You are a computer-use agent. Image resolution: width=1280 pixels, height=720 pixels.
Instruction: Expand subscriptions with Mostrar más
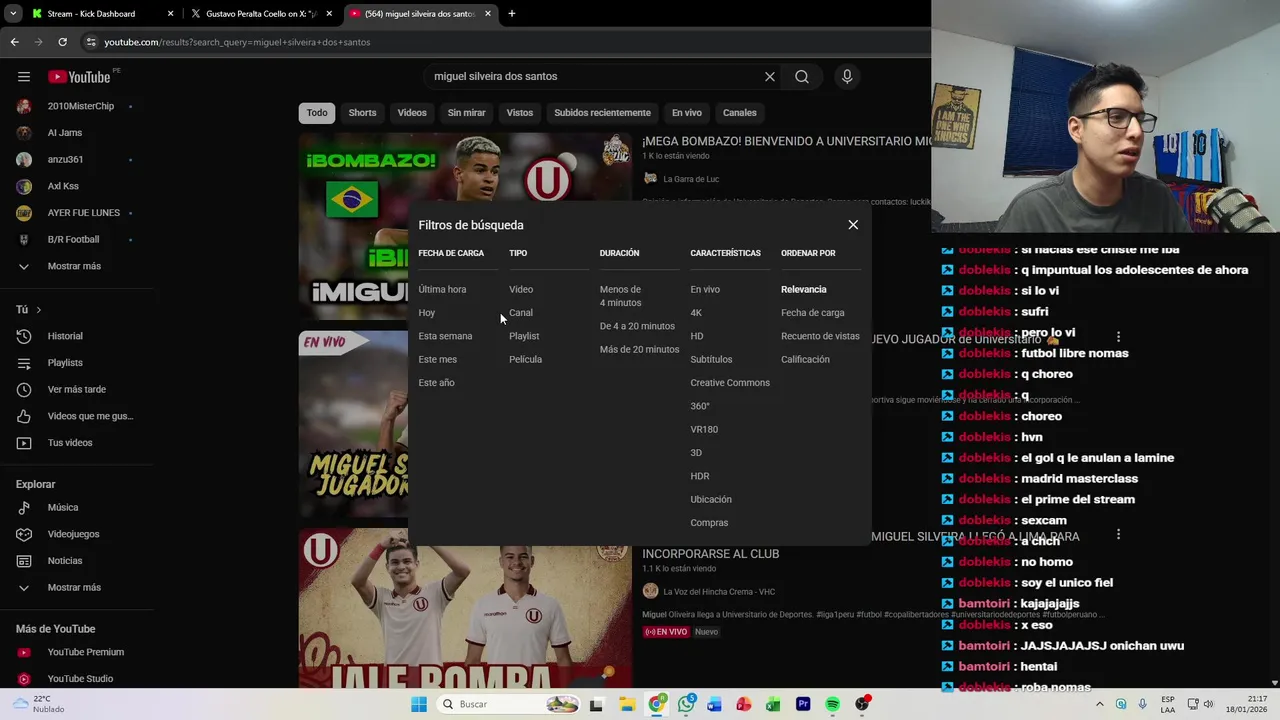[x=74, y=266]
